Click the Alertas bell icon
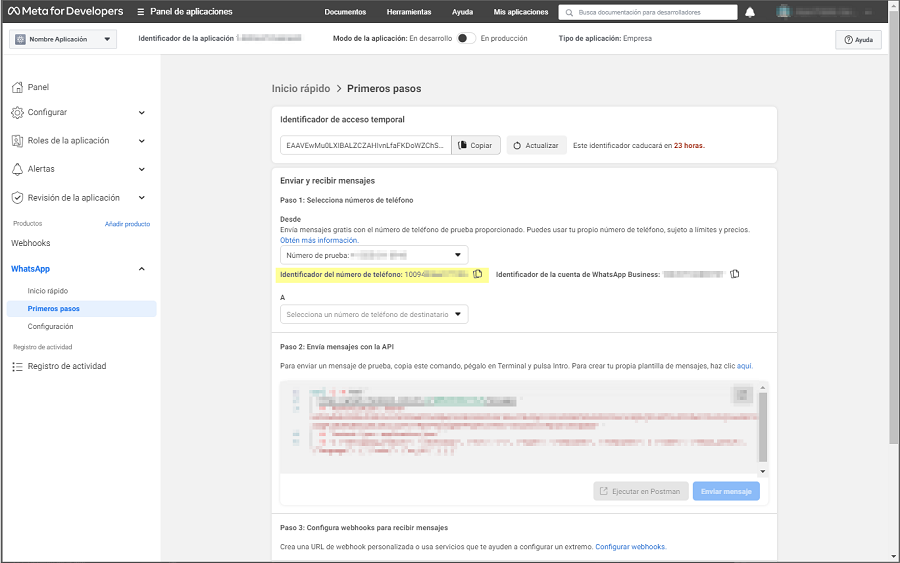900x563 pixels. (18, 169)
